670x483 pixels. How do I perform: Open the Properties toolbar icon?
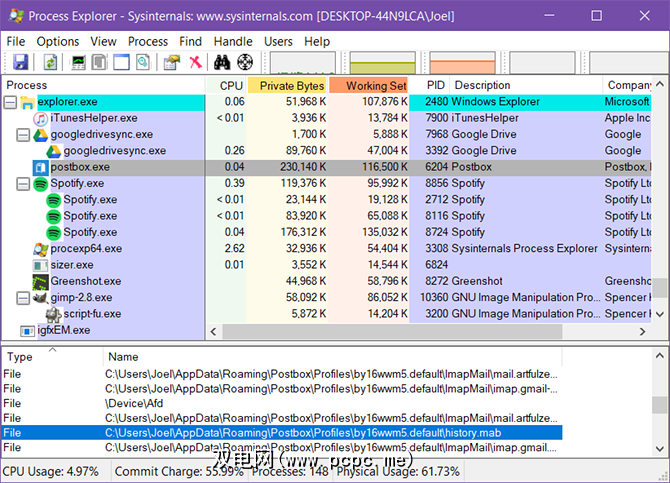[x=172, y=62]
